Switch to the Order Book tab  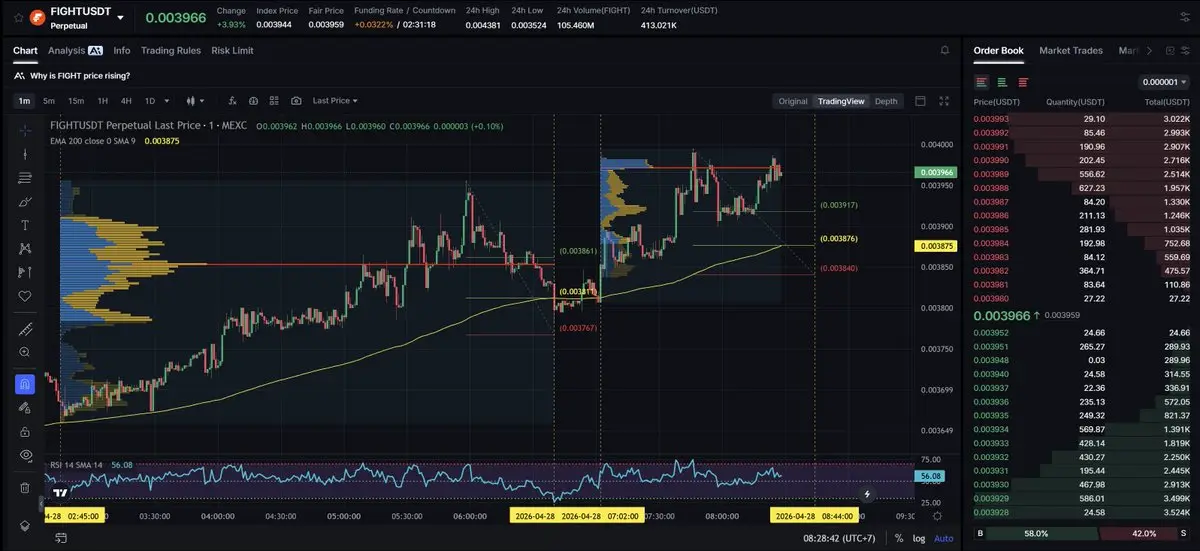[x=998, y=50]
